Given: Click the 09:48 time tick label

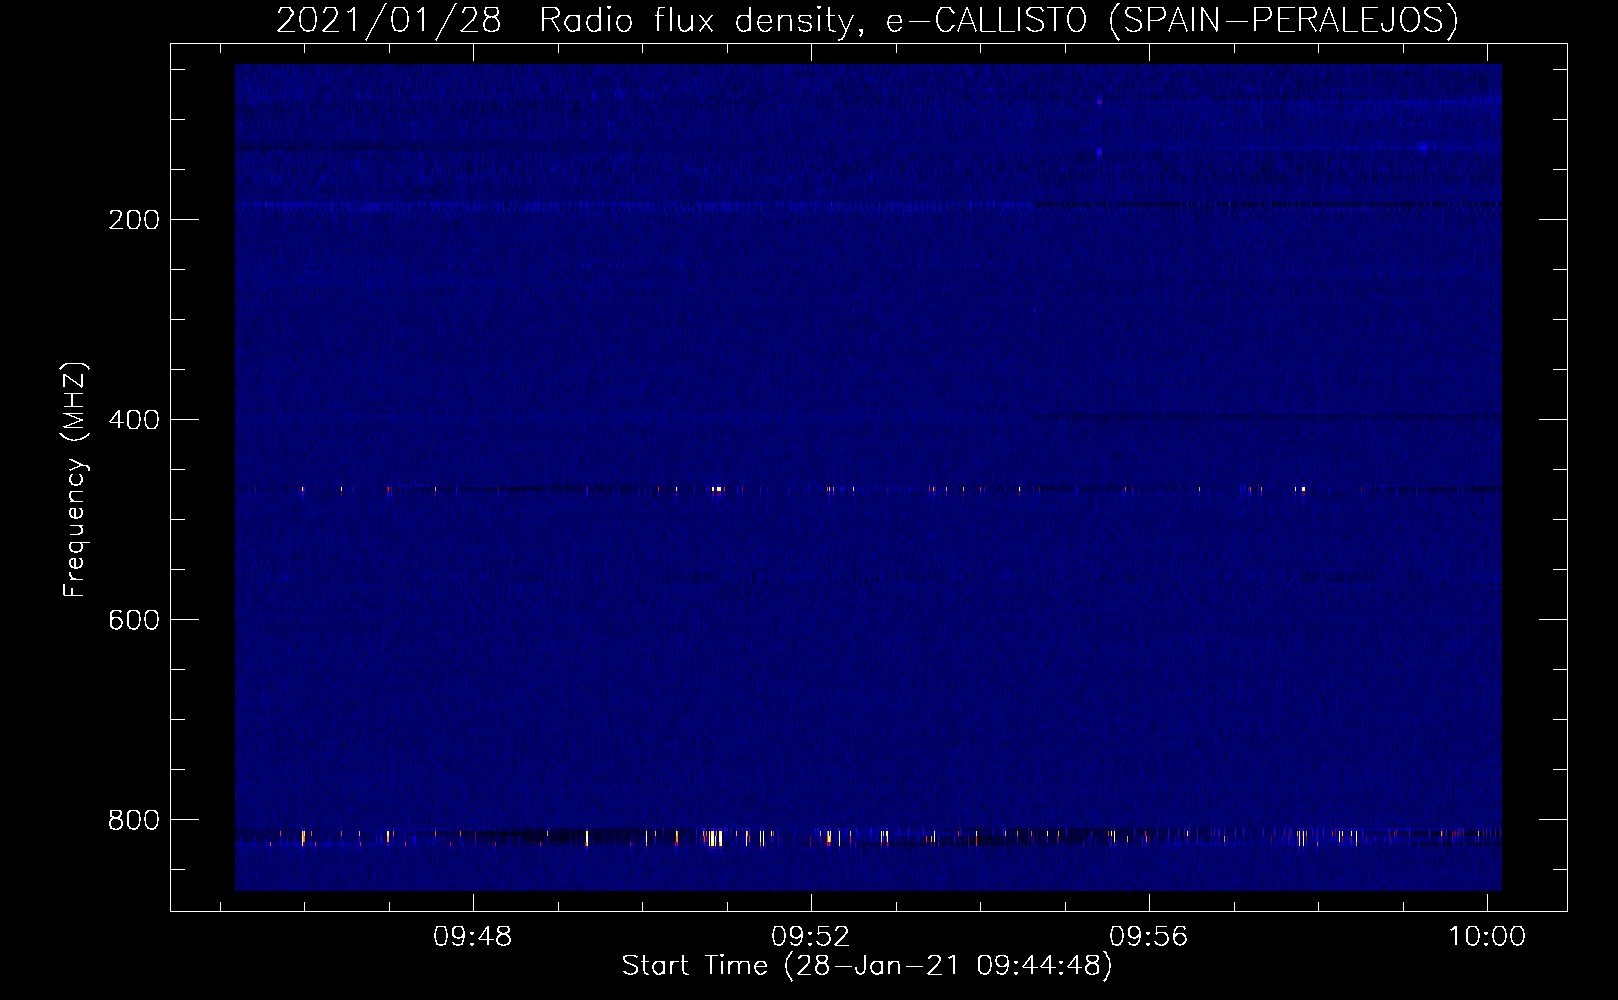Looking at the screenshot, I should point(473,937).
